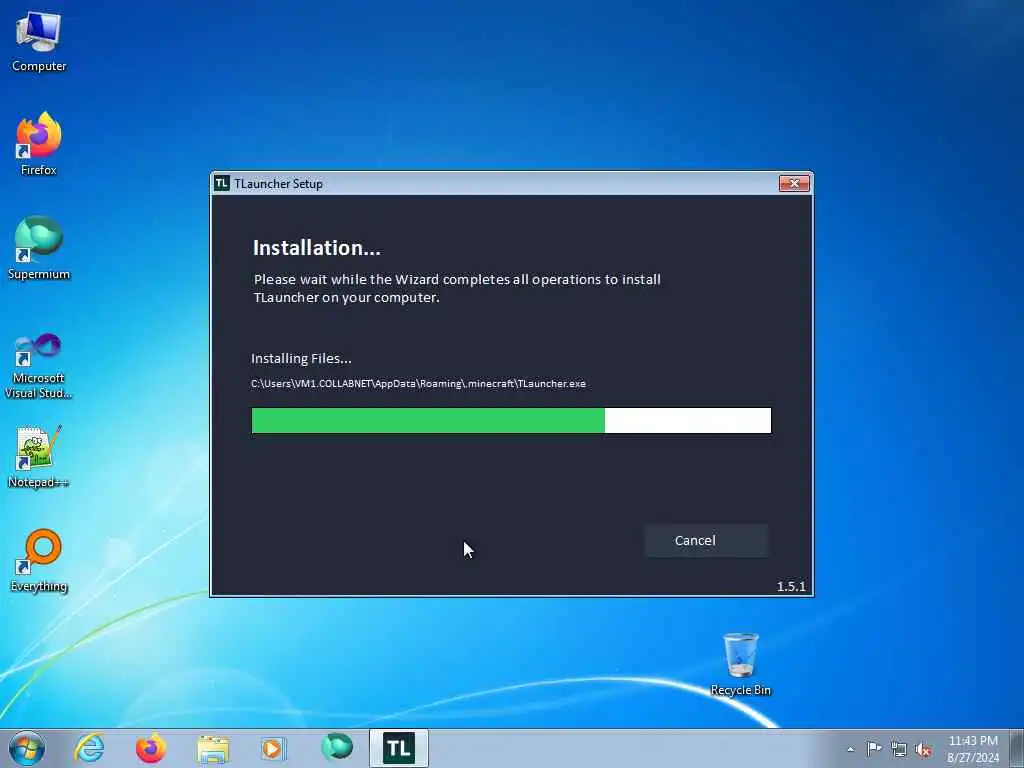Click the TLauncher taskbar button

(x=398, y=748)
